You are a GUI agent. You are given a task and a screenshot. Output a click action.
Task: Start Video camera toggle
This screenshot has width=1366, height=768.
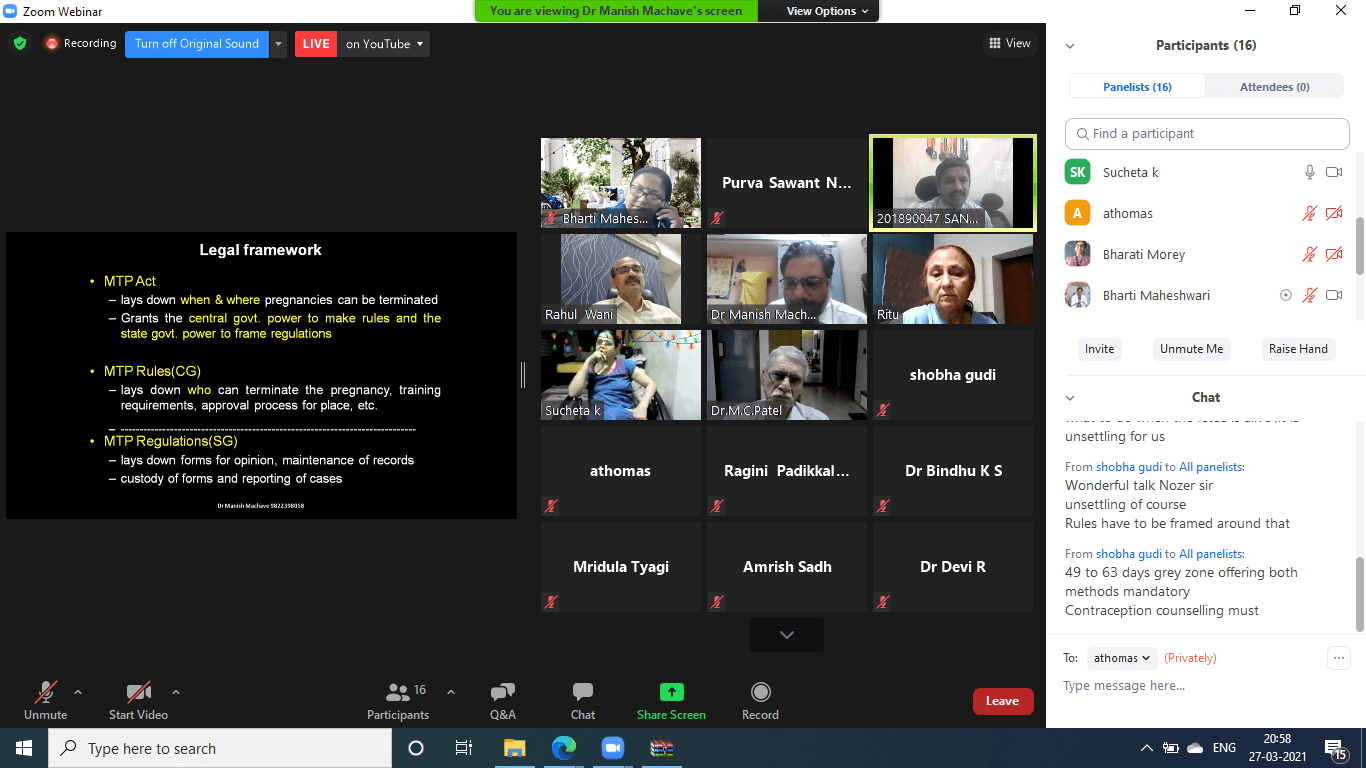(x=138, y=693)
